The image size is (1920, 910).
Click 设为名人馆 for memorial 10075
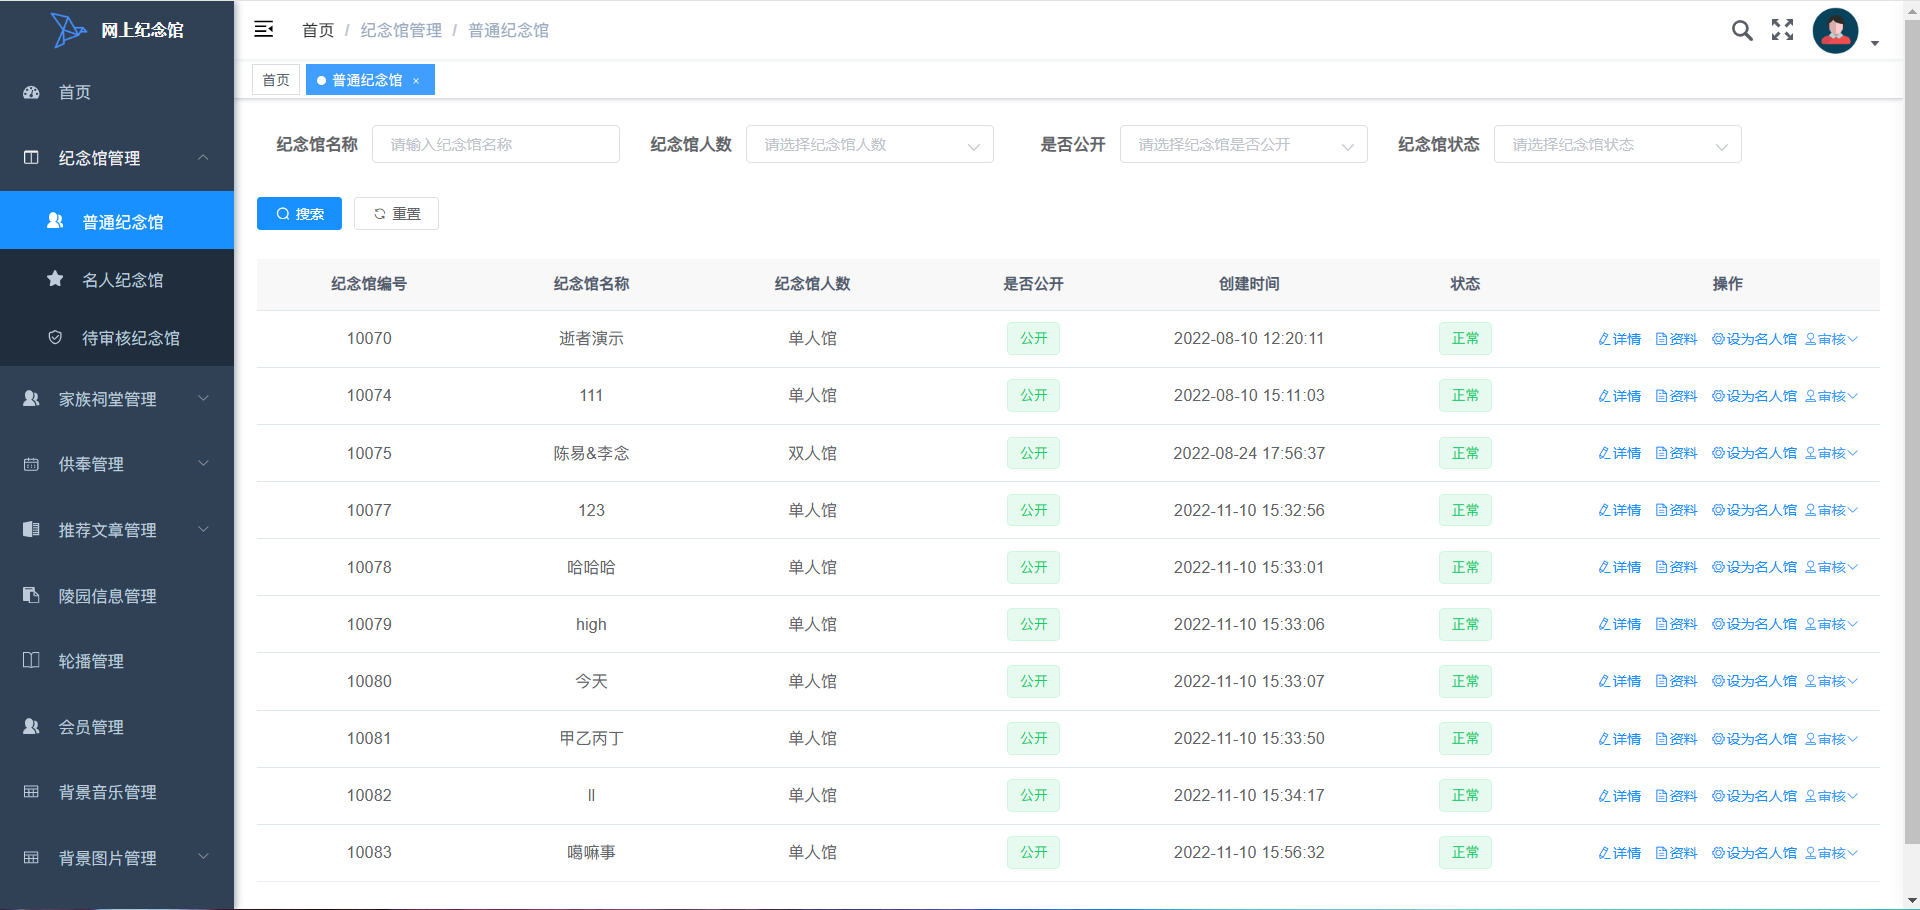pos(1754,453)
